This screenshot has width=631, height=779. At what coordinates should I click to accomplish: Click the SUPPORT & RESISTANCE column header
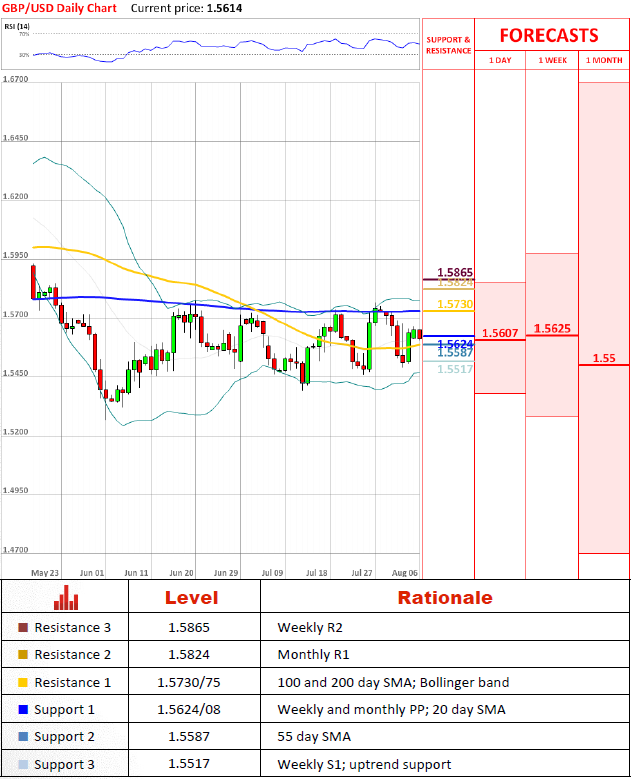coord(447,45)
